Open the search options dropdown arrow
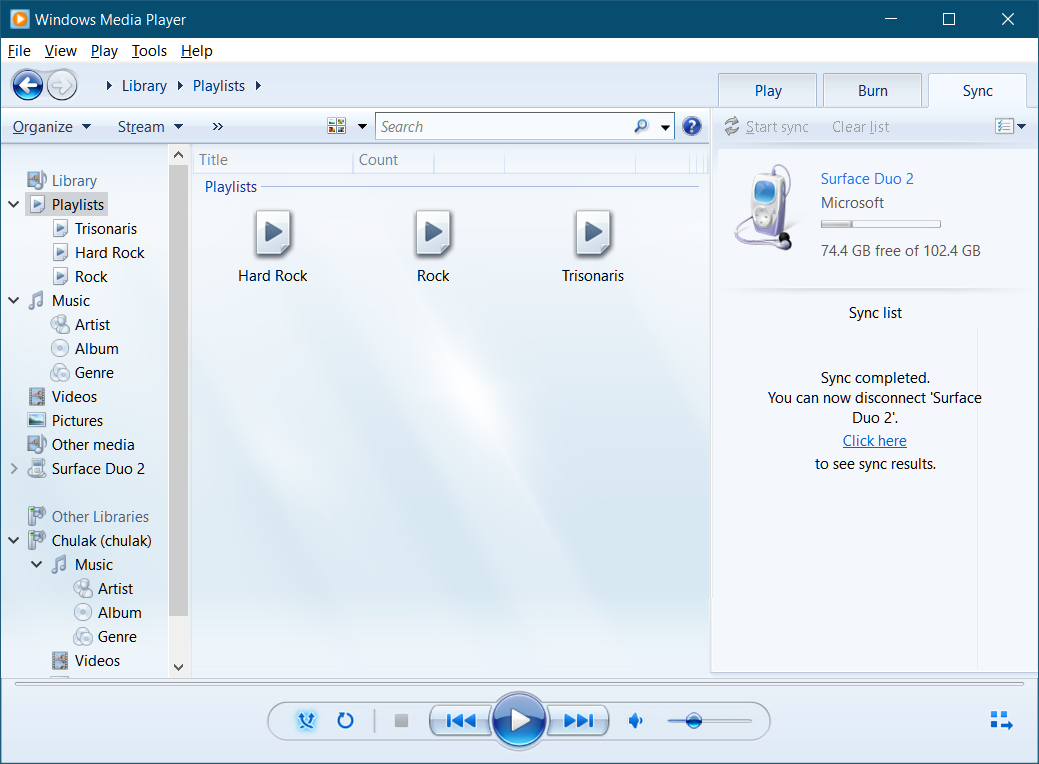This screenshot has height=764, width=1039. click(665, 127)
